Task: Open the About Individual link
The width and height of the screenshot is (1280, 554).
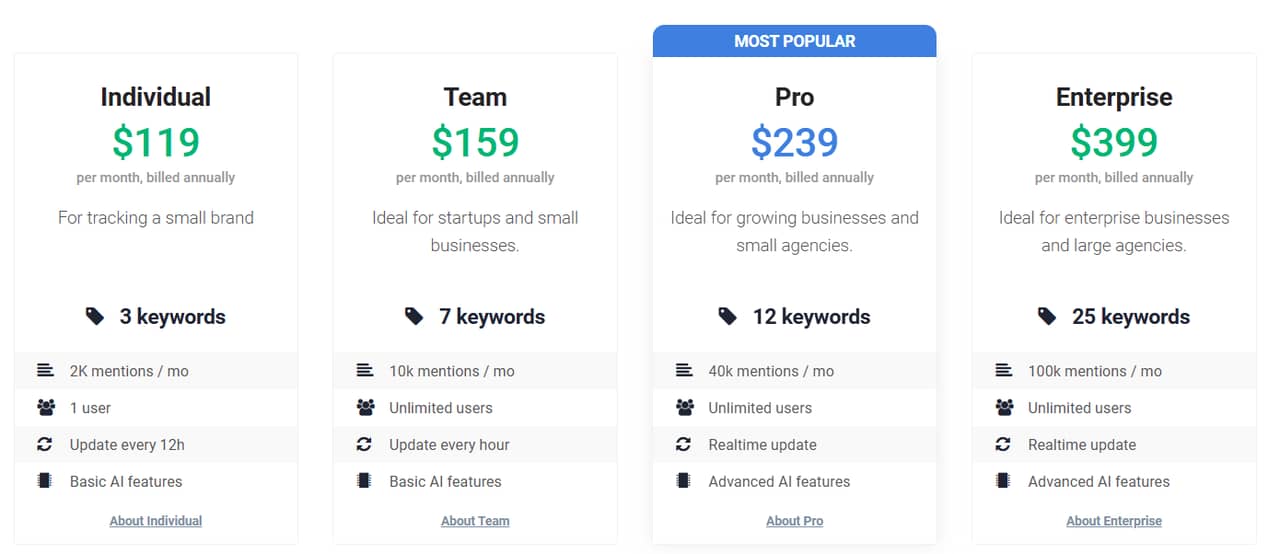Action: (156, 521)
